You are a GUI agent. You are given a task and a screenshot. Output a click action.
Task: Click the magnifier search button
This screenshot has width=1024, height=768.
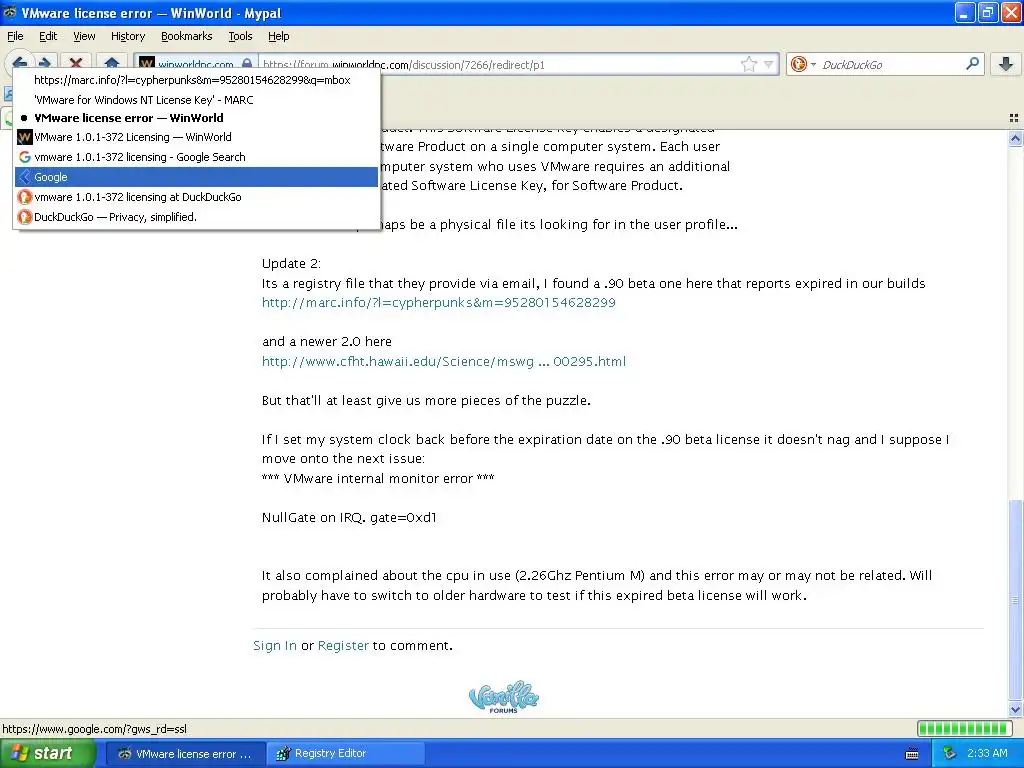pos(972,63)
